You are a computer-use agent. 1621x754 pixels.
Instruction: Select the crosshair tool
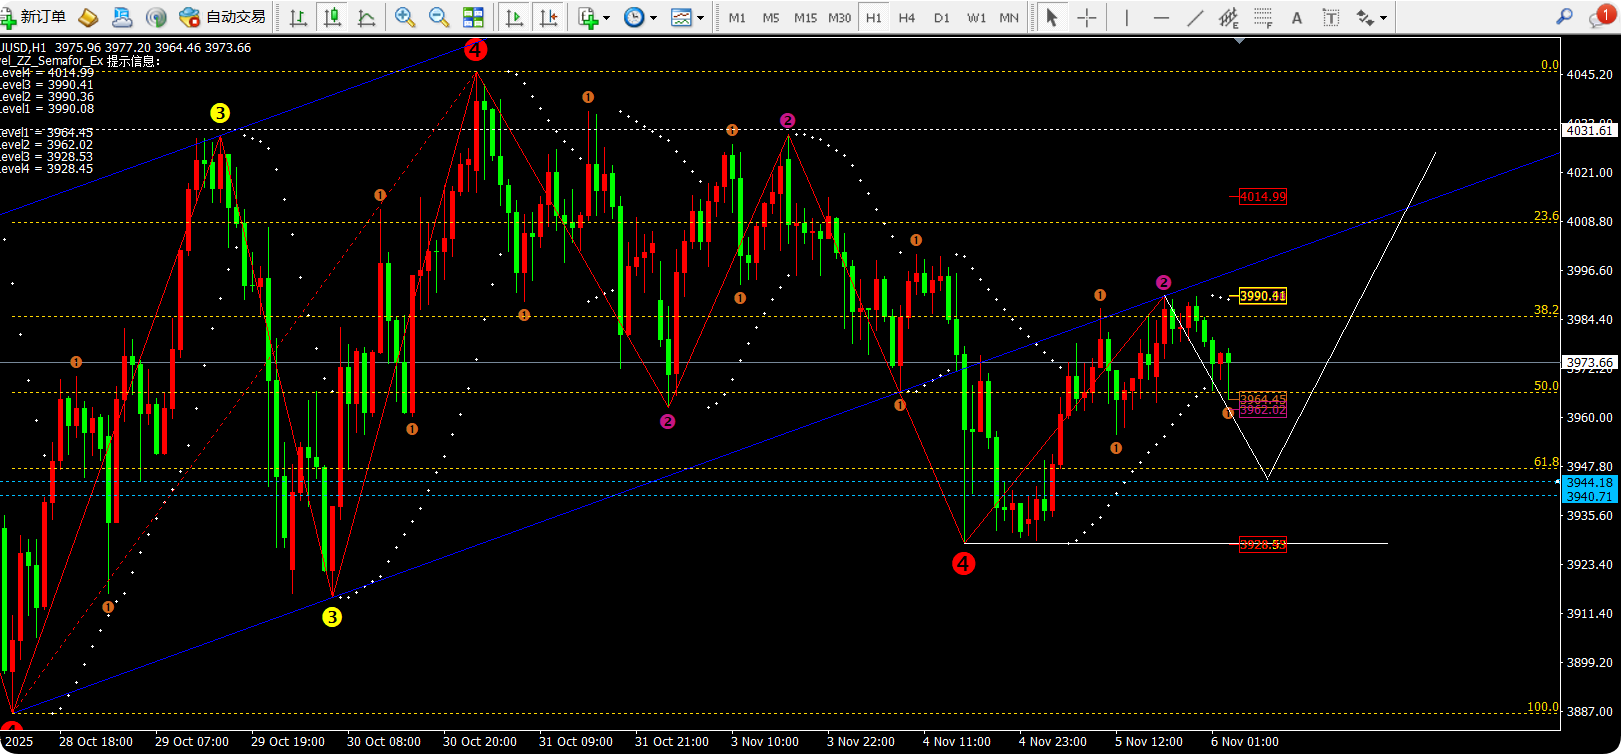1087,17
